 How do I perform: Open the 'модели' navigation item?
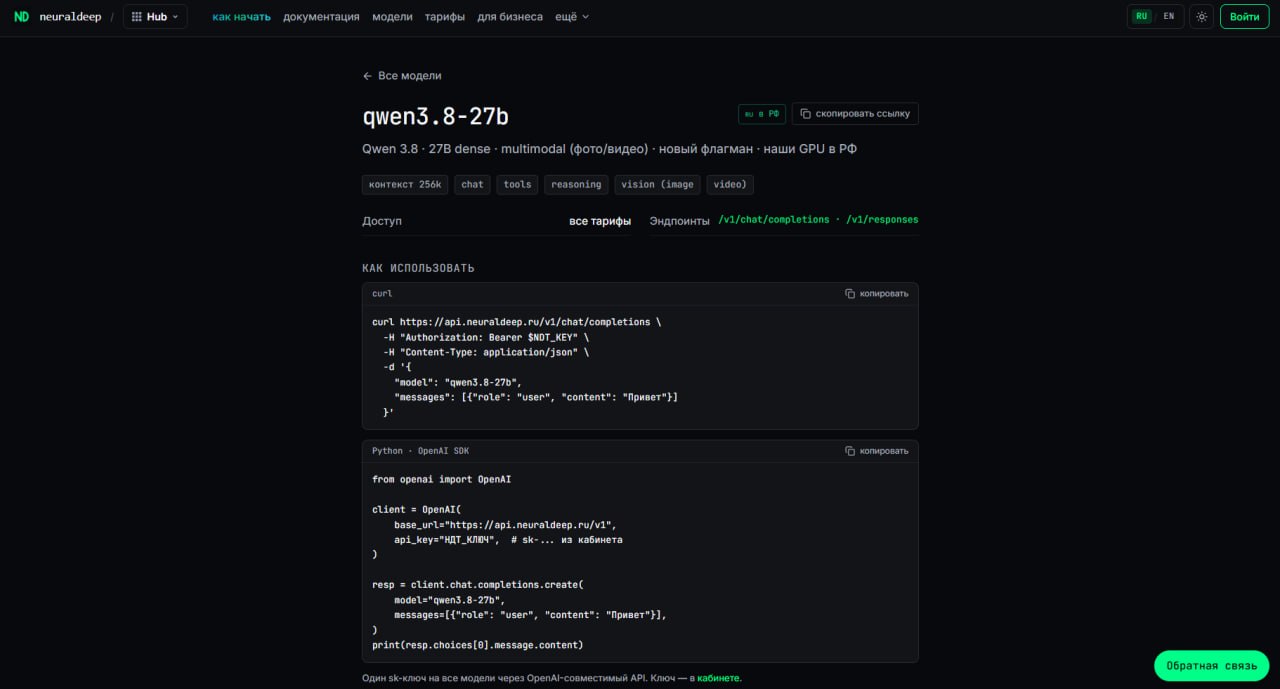point(392,17)
